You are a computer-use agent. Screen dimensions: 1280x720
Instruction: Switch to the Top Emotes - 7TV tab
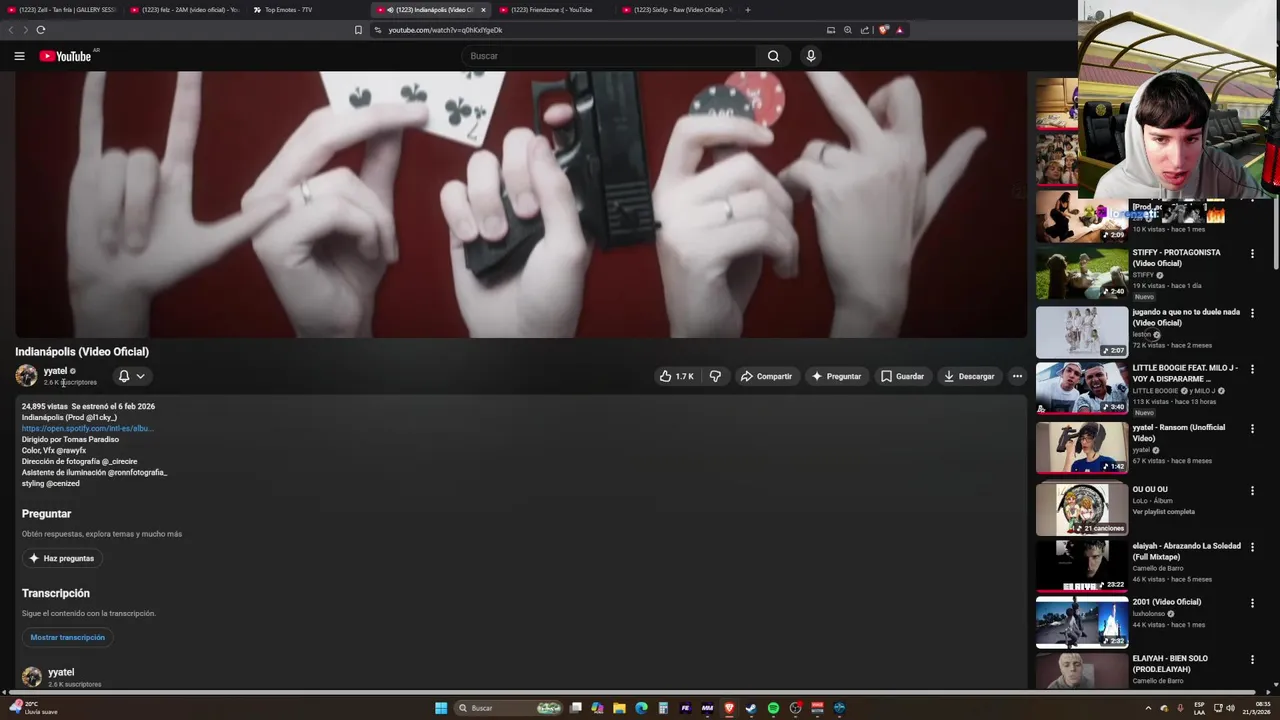coord(308,10)
